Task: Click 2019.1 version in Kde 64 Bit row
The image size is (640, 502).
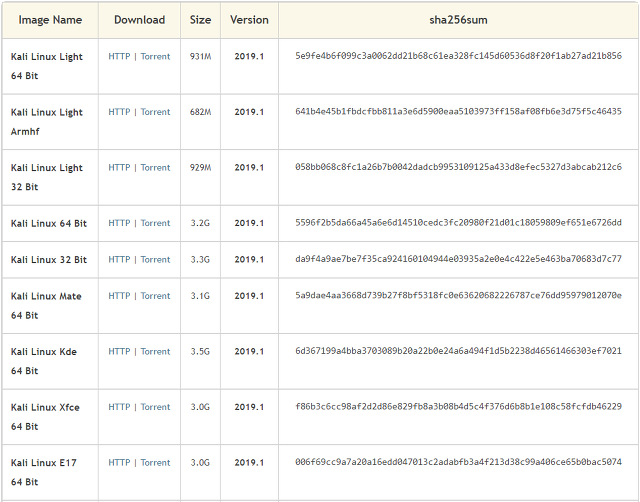Action: click(249, 351)
